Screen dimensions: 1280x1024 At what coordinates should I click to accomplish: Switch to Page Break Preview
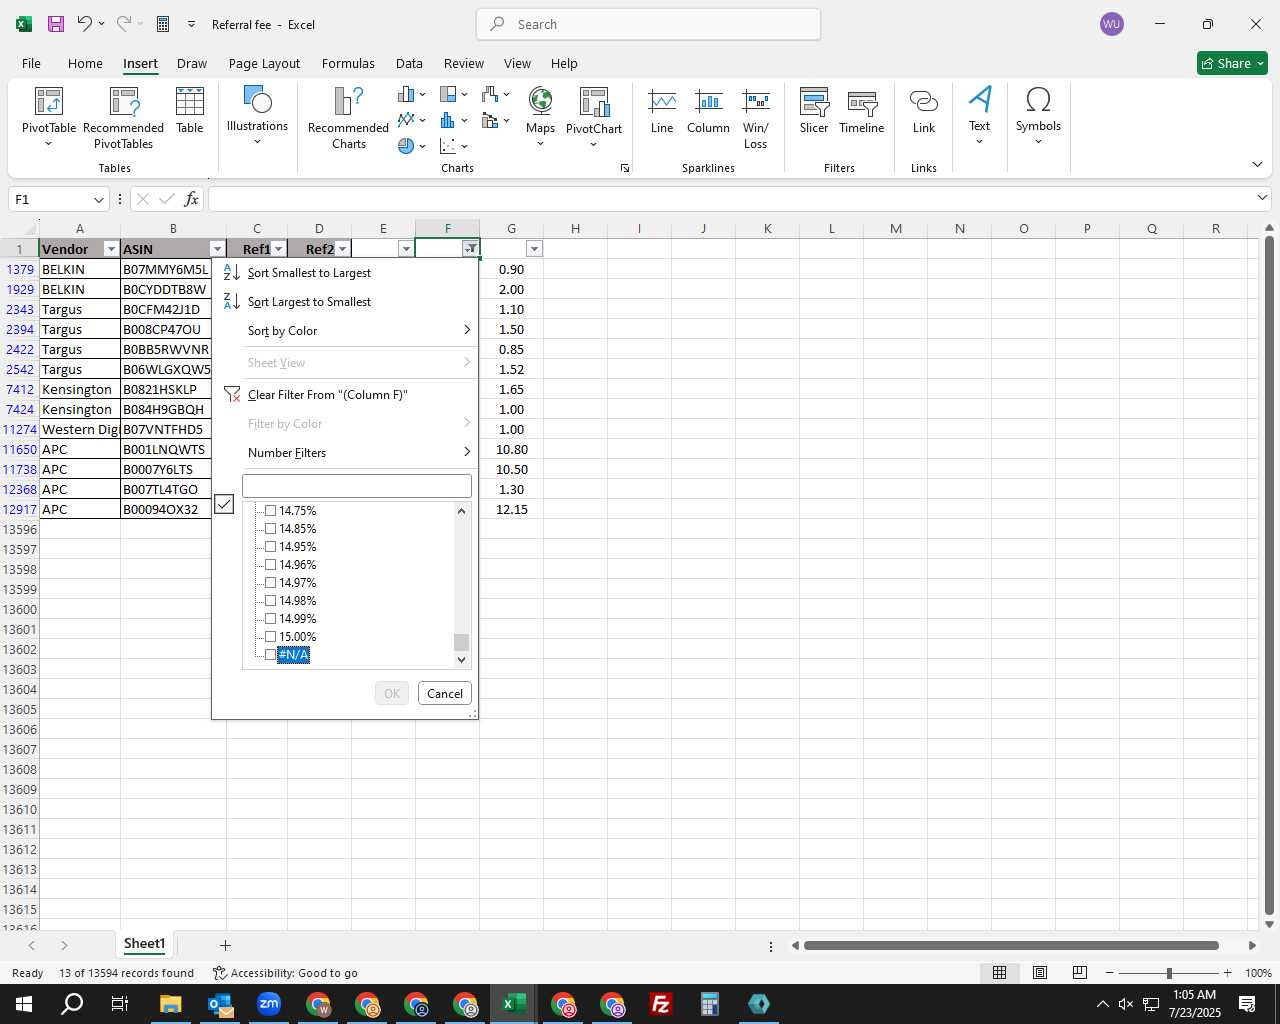[1080, 973]
